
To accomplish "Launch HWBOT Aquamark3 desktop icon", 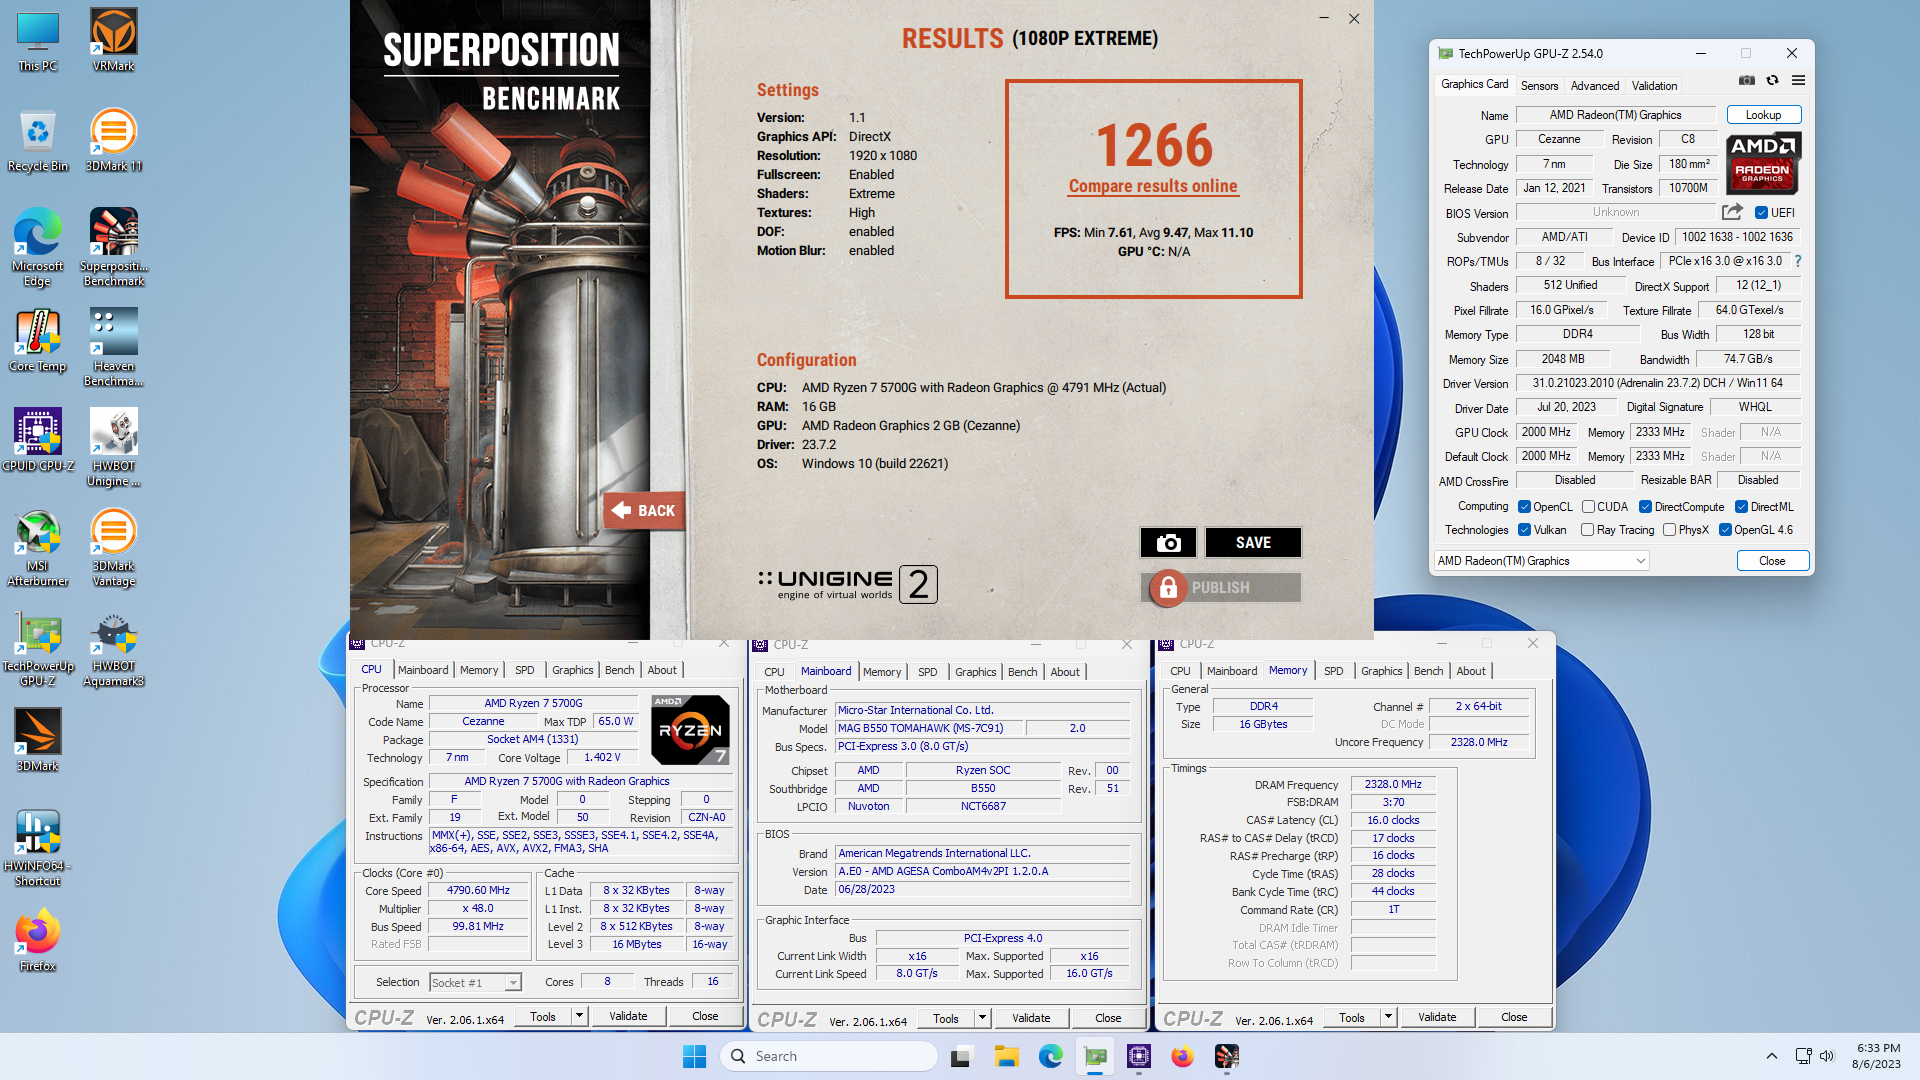I will click(x=113, y=647).
